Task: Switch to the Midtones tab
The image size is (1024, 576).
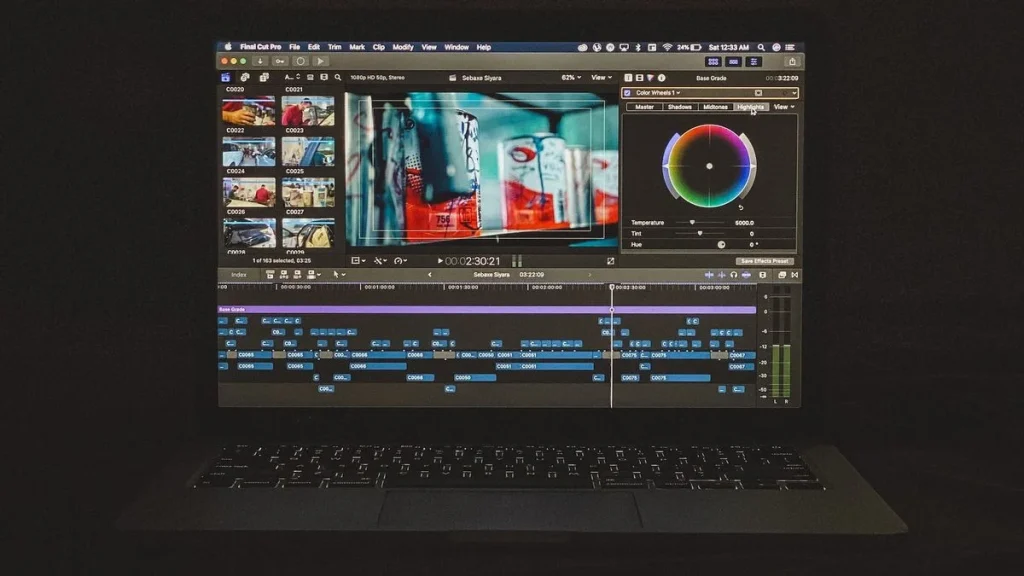Action: [716, 106]
